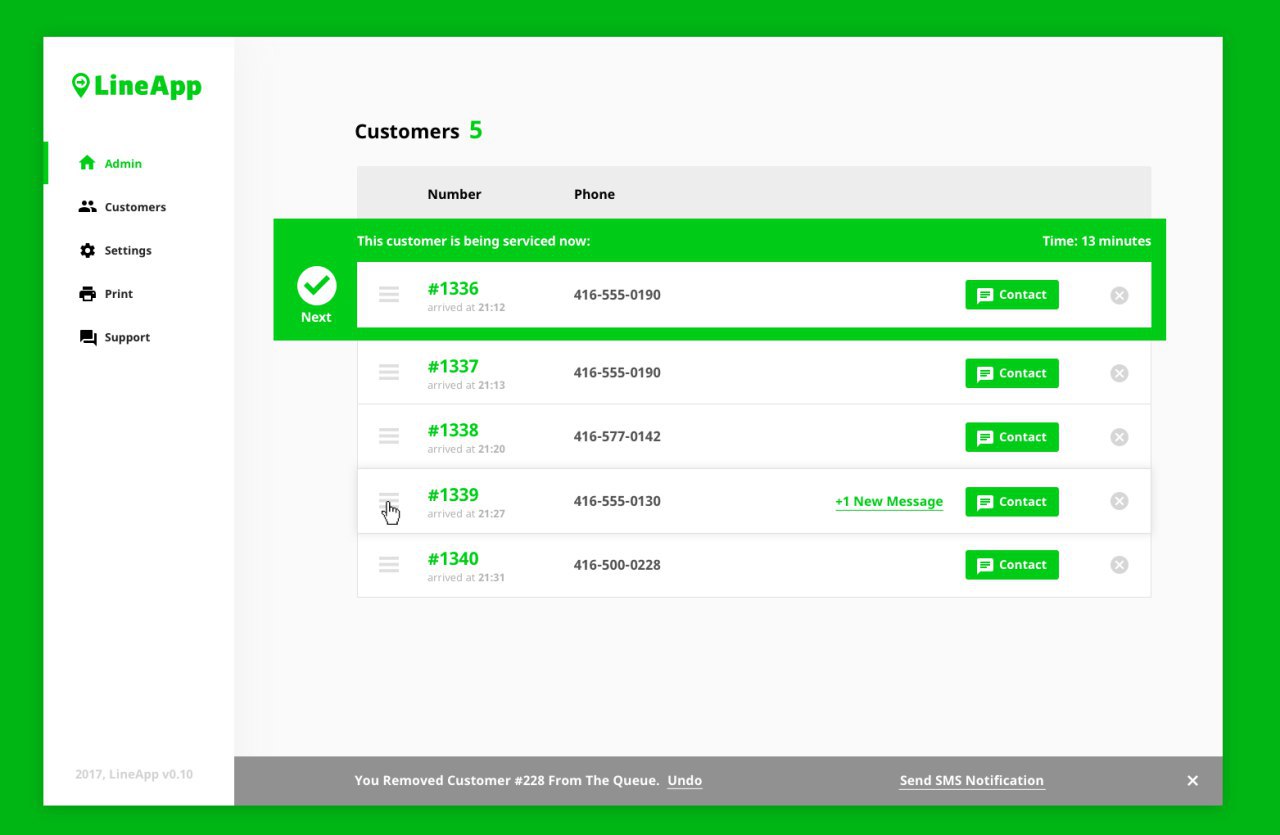Click Send SMS Notification link

click(972, 781)
